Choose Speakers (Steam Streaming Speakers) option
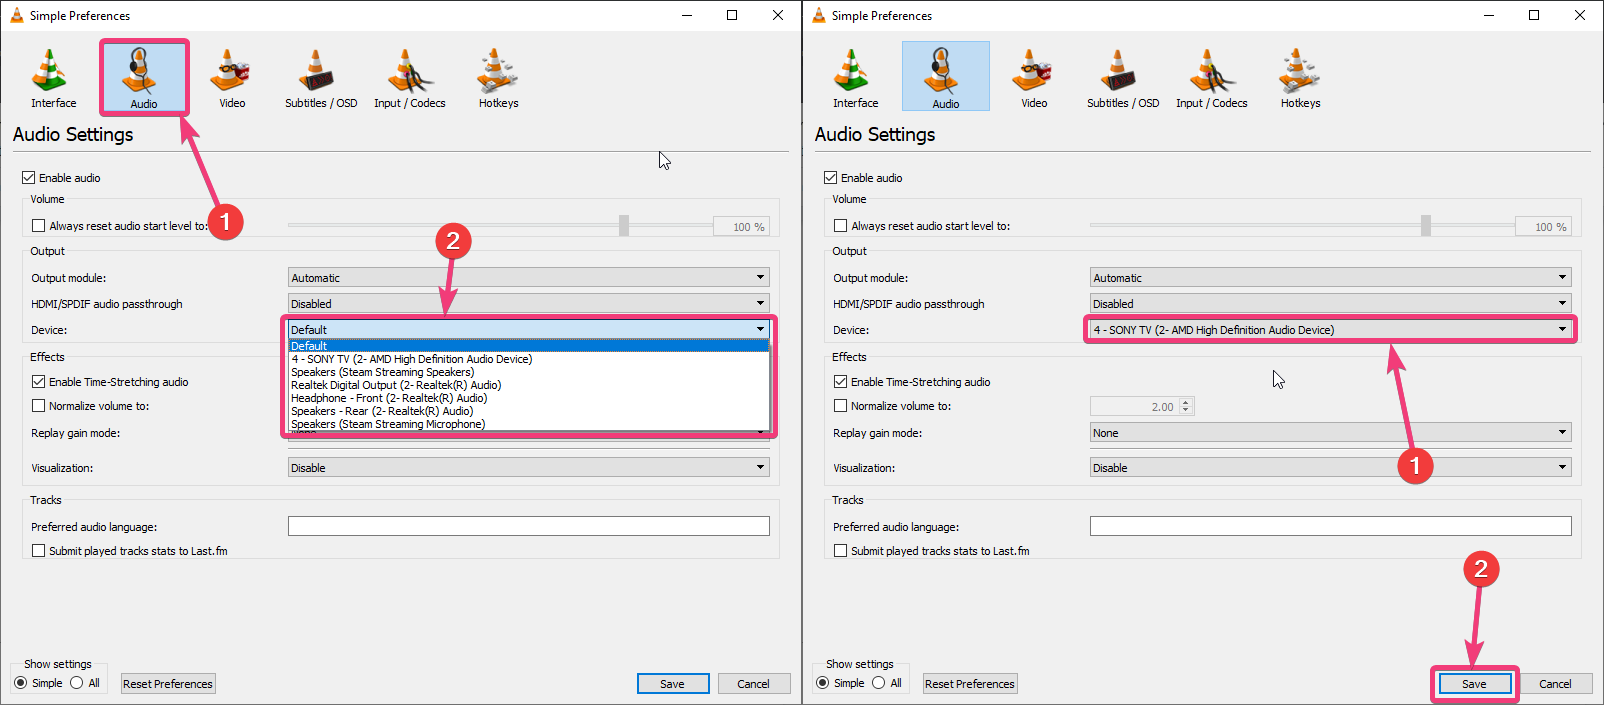The height and width of the screenshot is (705, 1604). (528, 372)
